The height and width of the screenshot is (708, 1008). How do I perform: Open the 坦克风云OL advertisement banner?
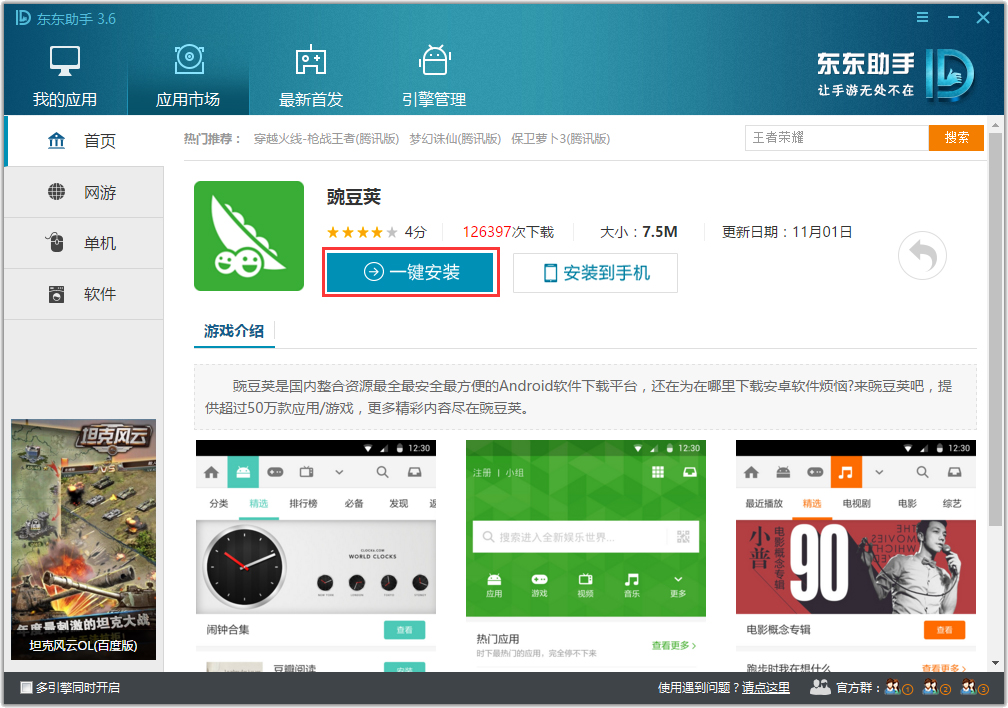[x=84, y=540]
